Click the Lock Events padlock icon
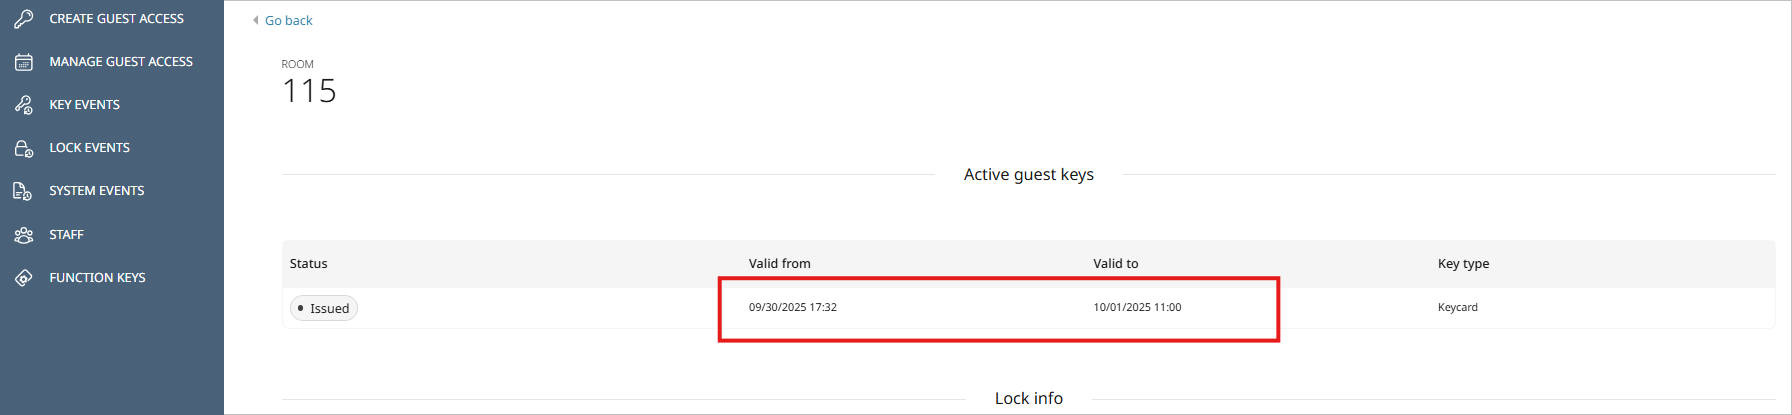Image resolution: width=1792 pixels, height=415 pixels. click(24, 148)
